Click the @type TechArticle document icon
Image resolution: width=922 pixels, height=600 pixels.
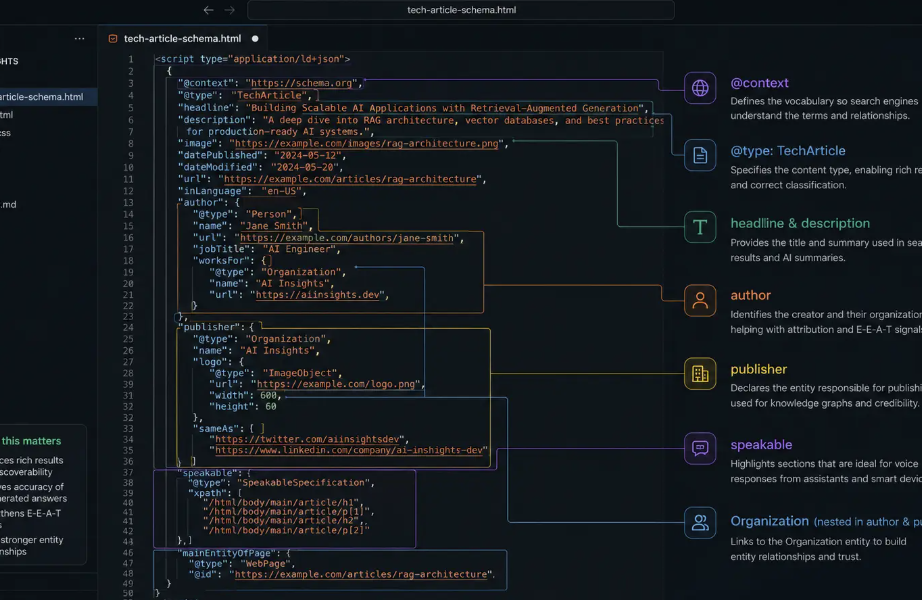(700, 155)
